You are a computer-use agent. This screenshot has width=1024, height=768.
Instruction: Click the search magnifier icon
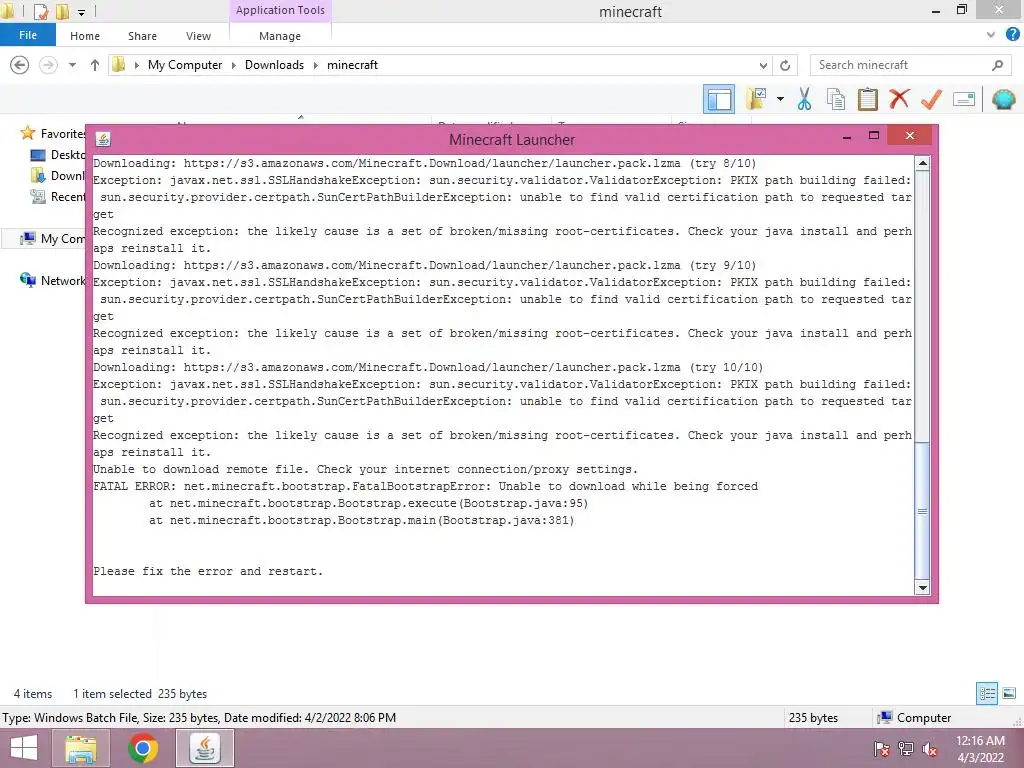[997, 65]
